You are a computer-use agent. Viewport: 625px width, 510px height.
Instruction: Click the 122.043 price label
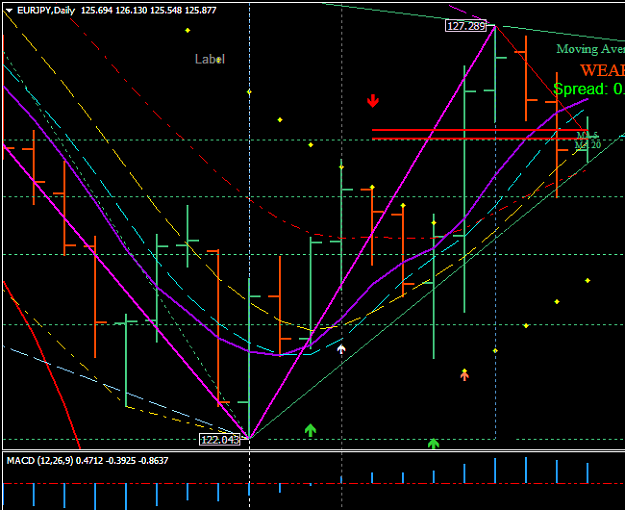[x=220, y=440]
